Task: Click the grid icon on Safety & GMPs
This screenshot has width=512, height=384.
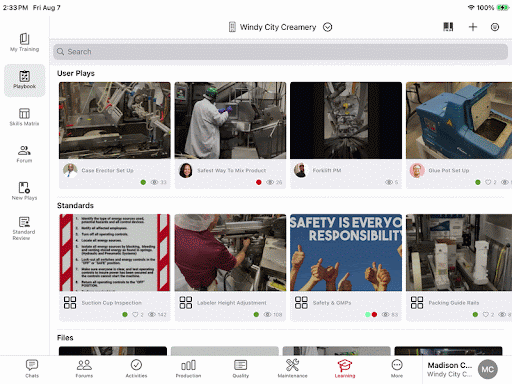Action: (x=301, y=303)
